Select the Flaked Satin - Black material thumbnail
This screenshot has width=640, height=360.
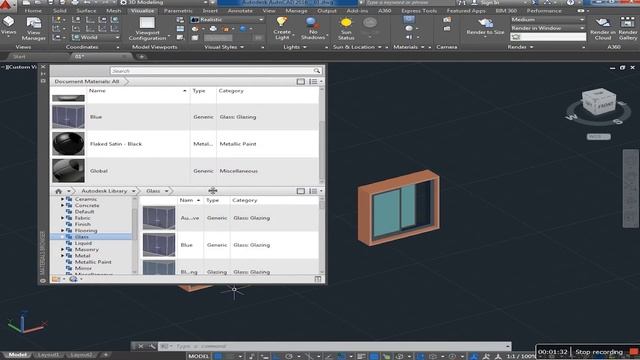[x=68, y=143]
